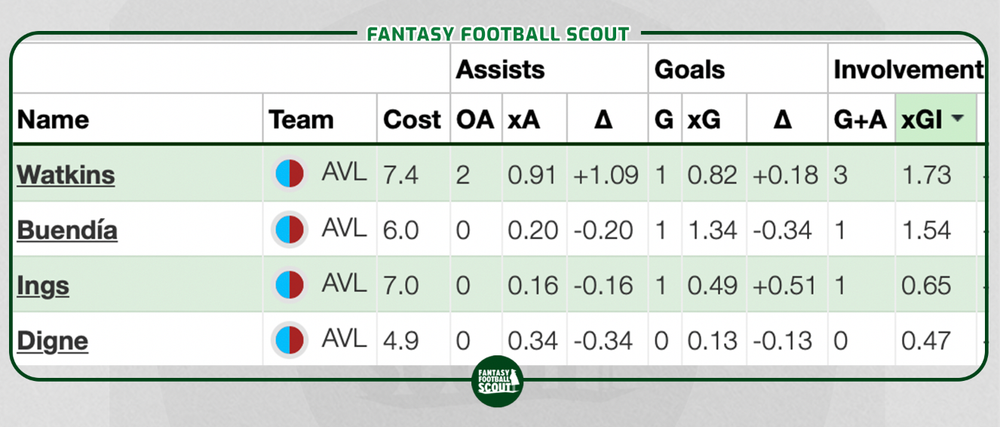Sort by xA column header
Viewport: 1000px width, 427px height.
pyautogui.click(x=522, y=120)
